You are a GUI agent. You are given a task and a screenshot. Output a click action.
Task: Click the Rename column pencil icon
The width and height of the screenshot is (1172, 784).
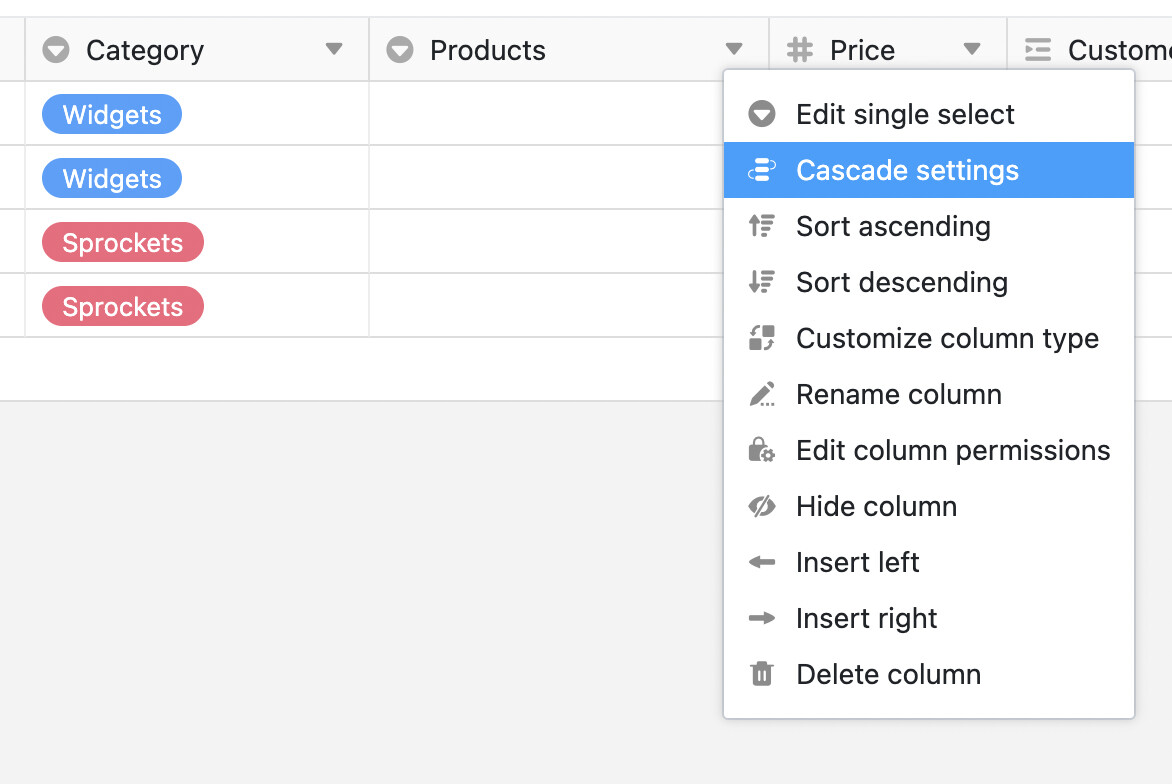[x=762, y=395]
